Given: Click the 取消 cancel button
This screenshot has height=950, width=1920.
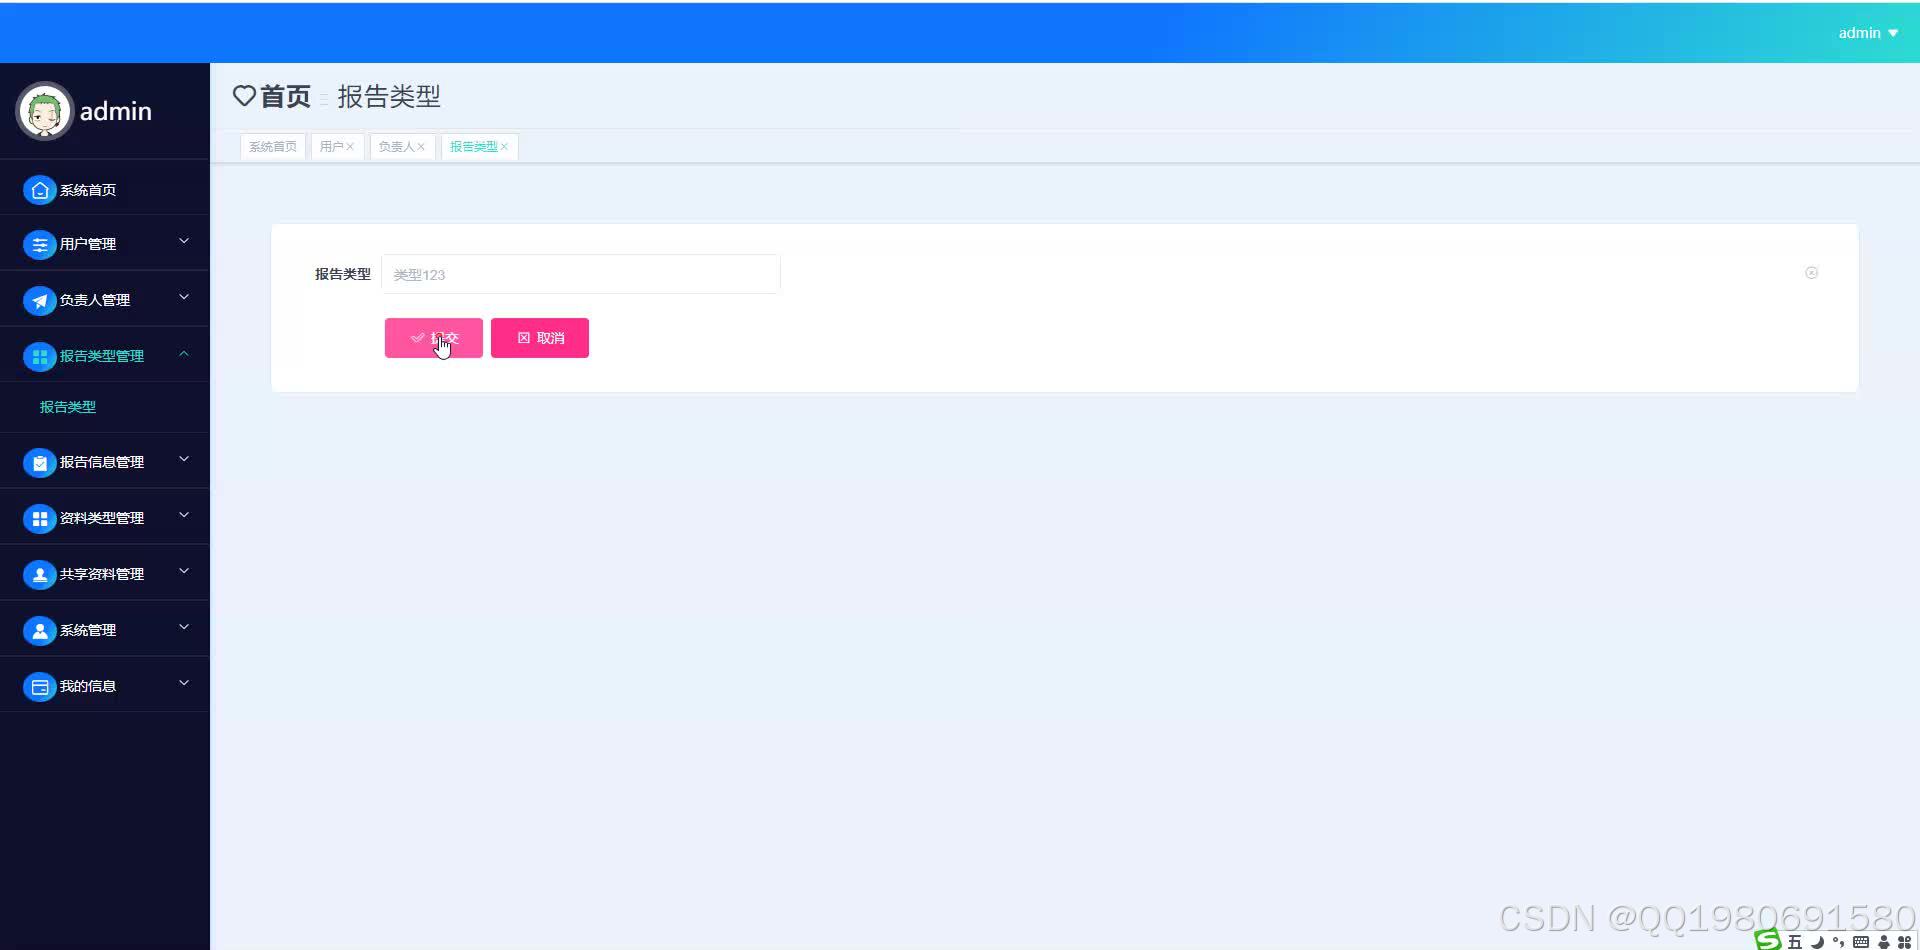Looking at the screenshot, I should 540,338.
